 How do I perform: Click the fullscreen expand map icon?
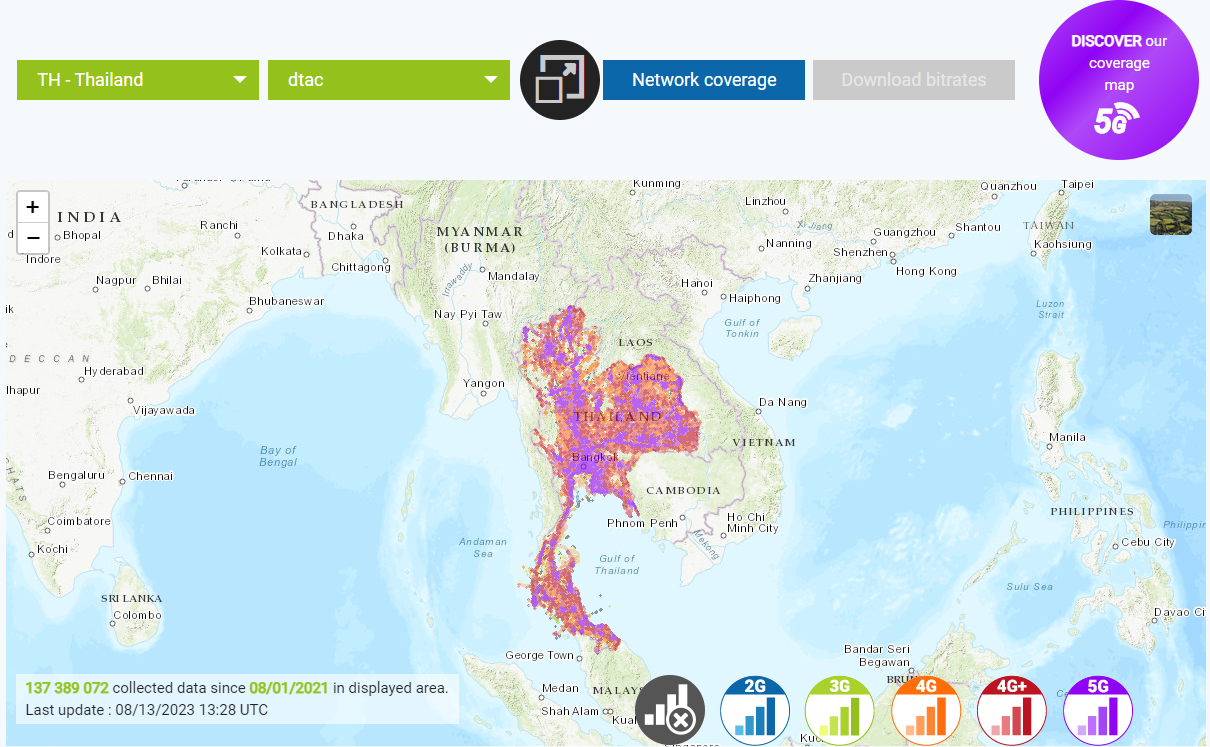[x=559, y=80]
